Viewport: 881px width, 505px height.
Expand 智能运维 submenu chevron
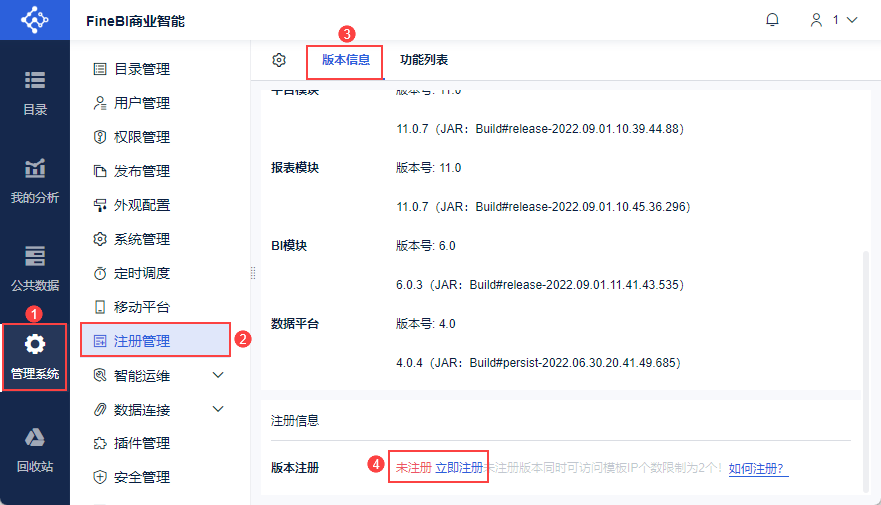218,375
